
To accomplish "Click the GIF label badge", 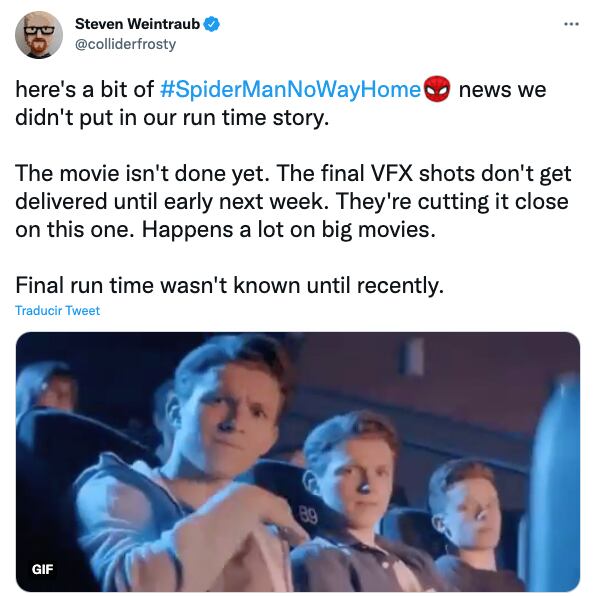I will (x=43, y=569).
